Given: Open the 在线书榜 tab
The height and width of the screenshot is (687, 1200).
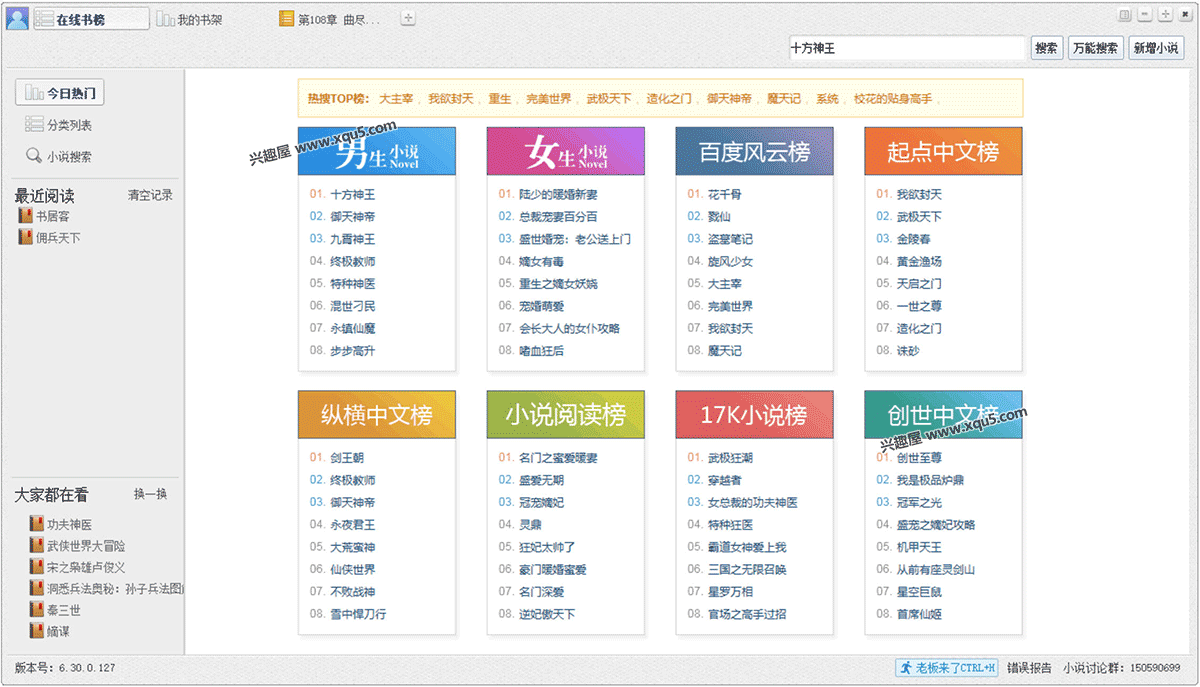Looking at the screenshot, I should point(92,19).
